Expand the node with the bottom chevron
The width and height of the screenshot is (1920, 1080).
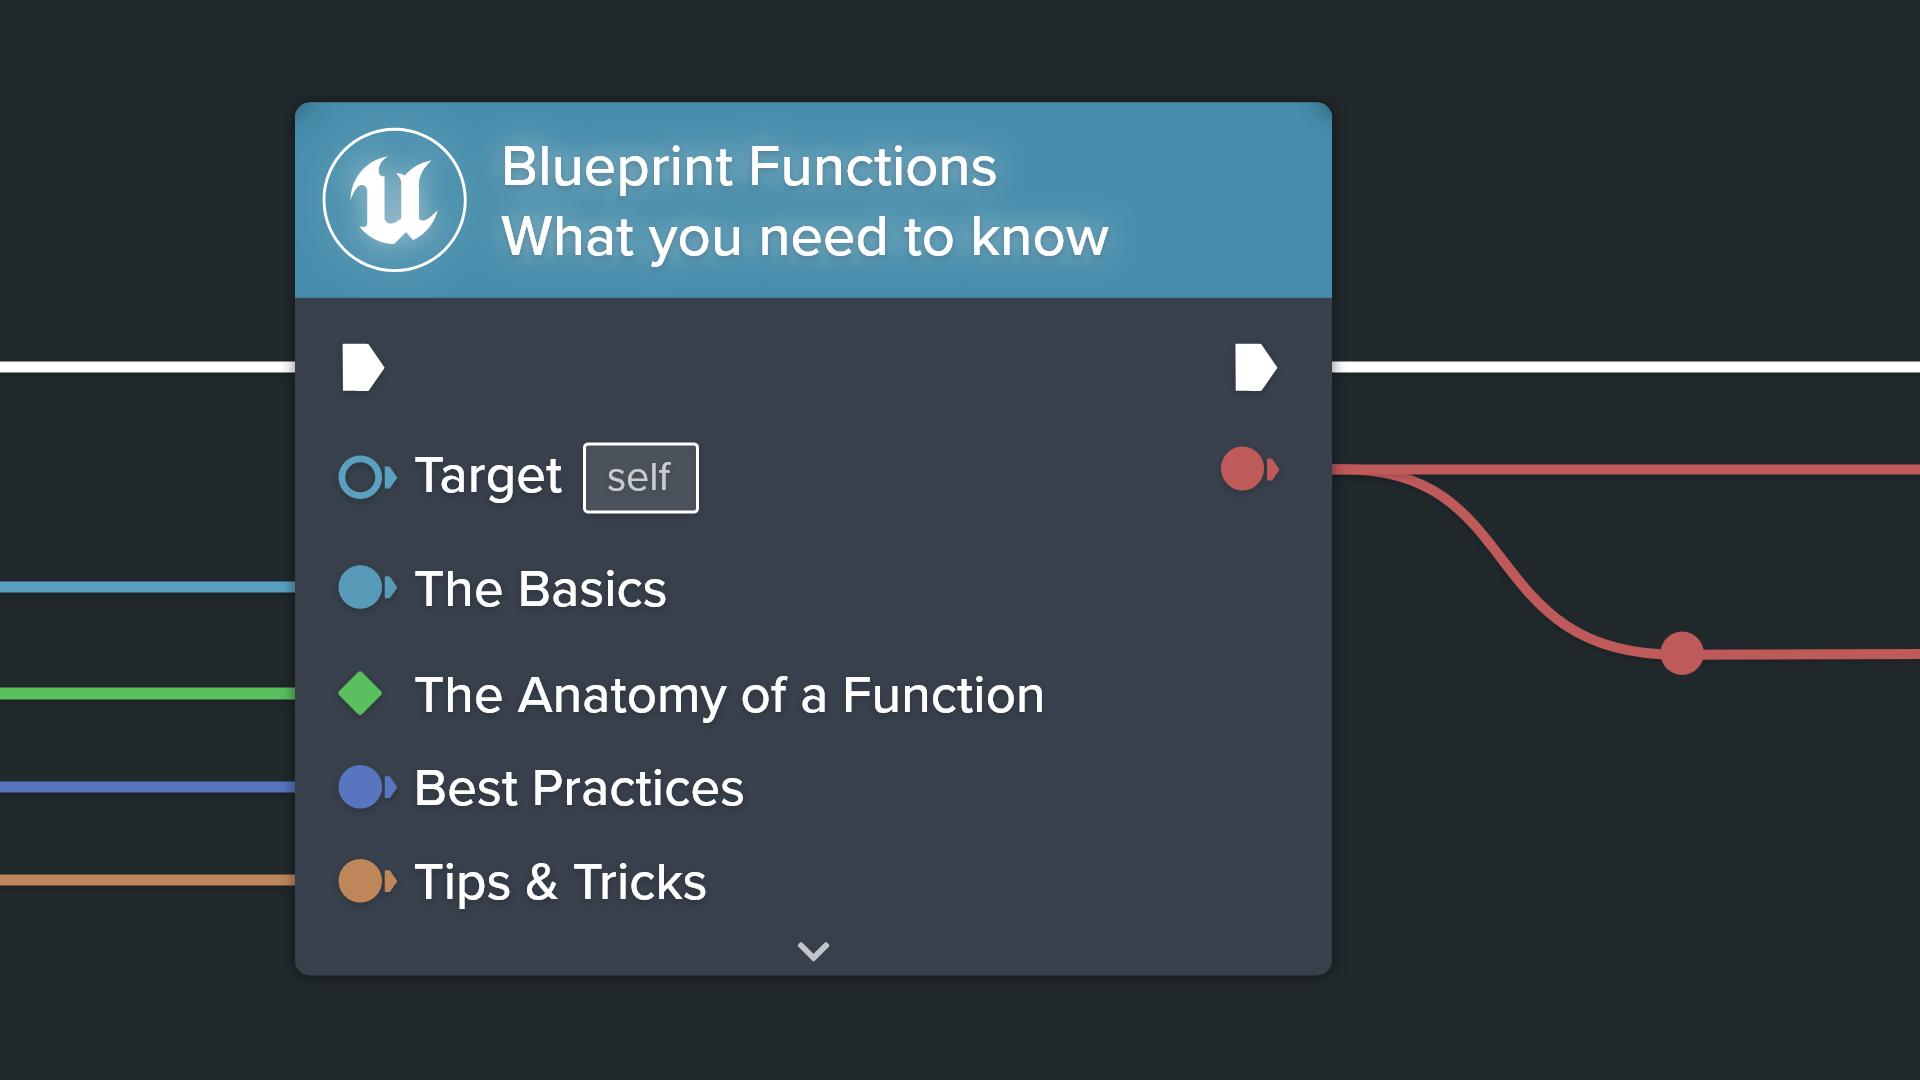pyautogui.click(x=813, y=951)
